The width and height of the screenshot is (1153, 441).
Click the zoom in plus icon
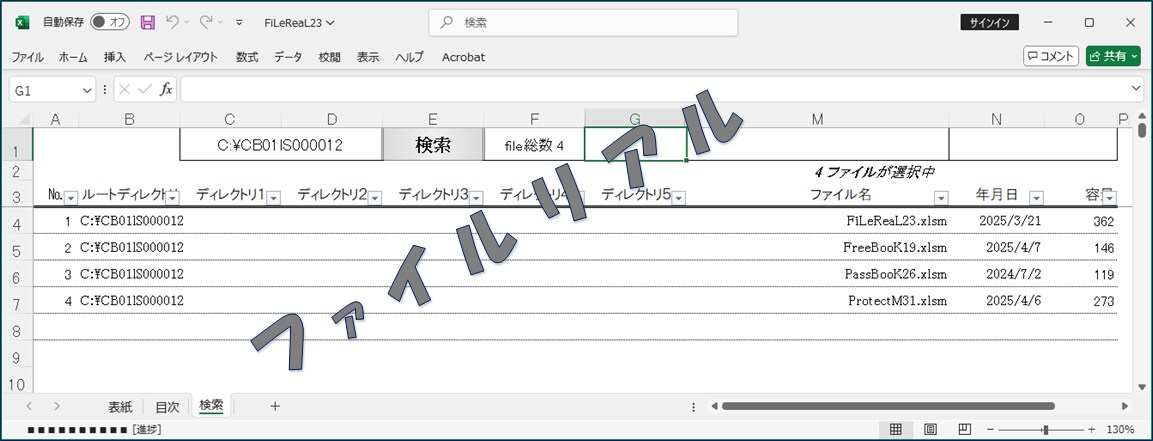pyautogui.click(x=1091, y=429)
